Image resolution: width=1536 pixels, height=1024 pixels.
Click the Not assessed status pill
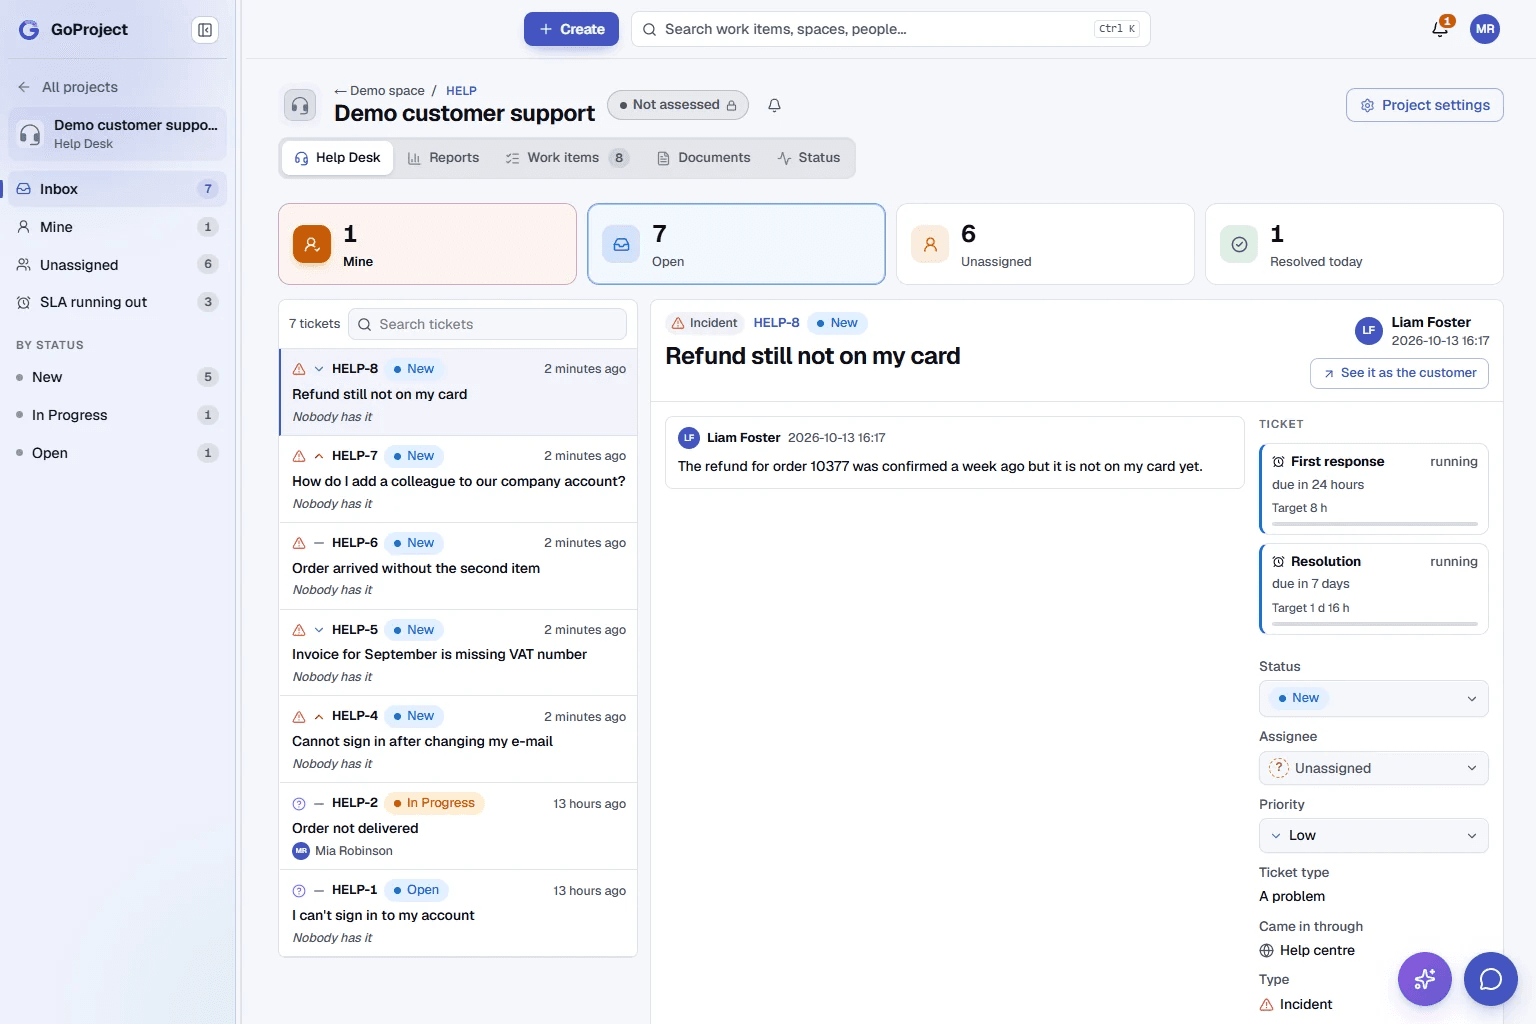coord(678,105)
